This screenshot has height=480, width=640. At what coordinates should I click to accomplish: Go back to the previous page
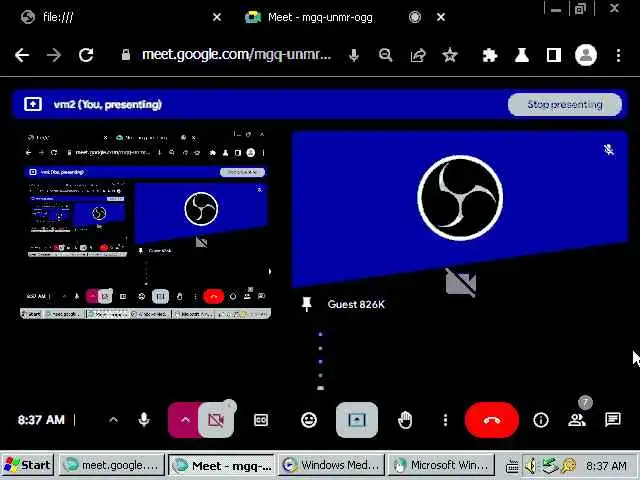point(22,55)
